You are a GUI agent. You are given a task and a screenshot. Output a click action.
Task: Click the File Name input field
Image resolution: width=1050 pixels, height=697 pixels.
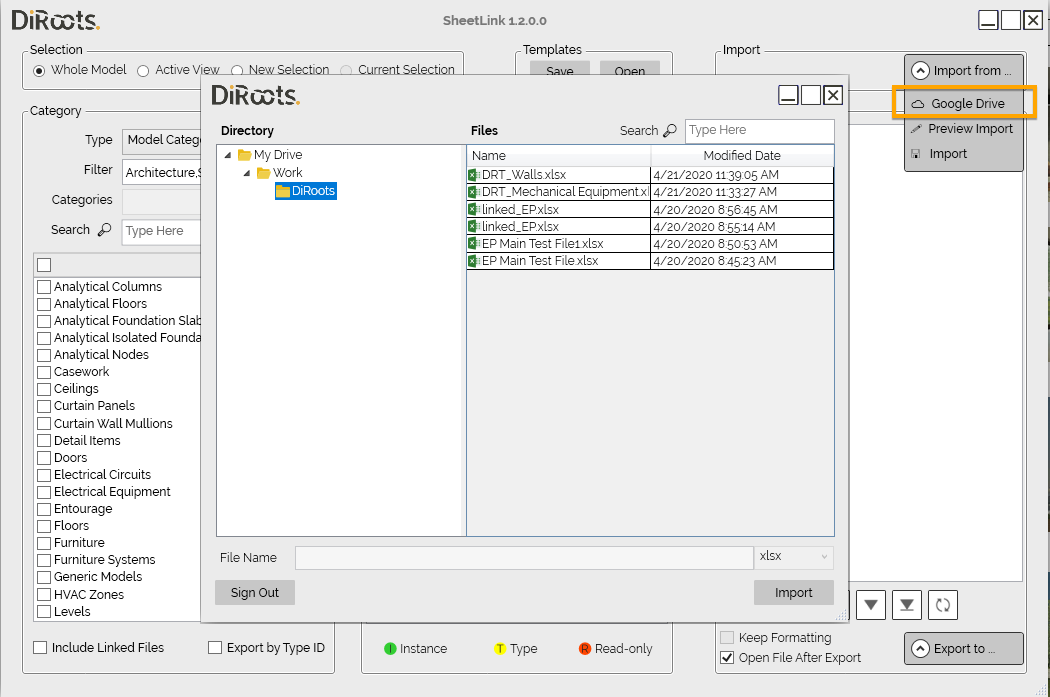click(524, 558)
